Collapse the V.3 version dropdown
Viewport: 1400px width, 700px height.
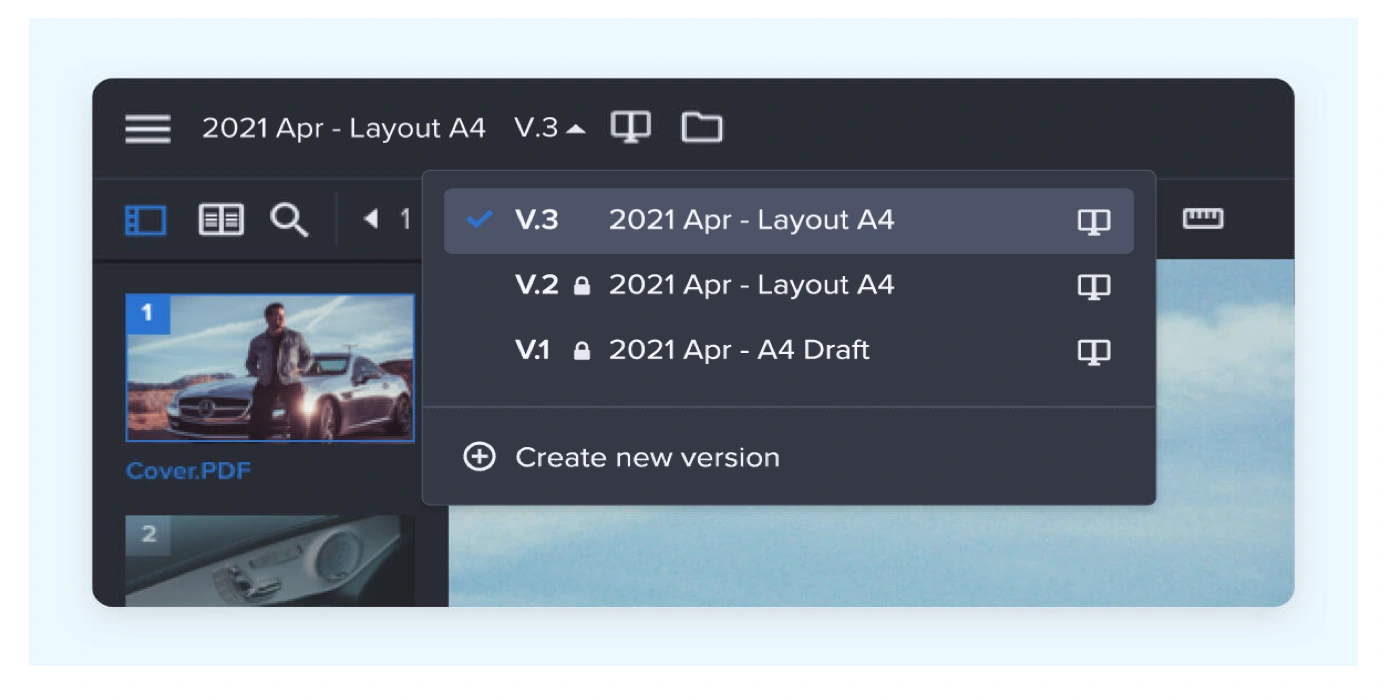coord(549,129)
